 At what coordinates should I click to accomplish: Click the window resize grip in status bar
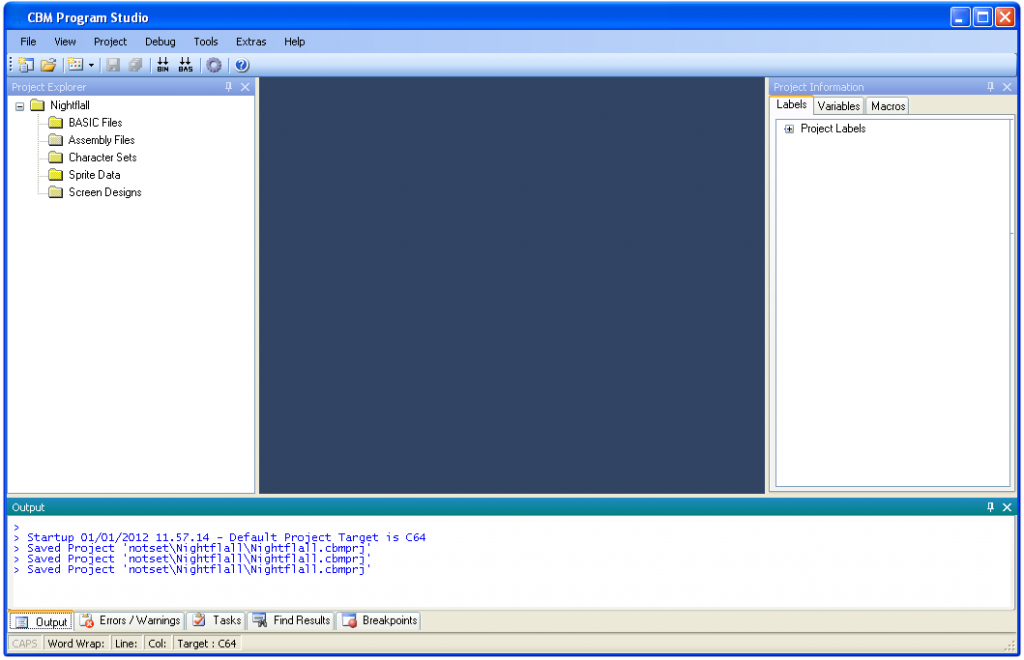pyautogui.click(x=1010, y=646)
